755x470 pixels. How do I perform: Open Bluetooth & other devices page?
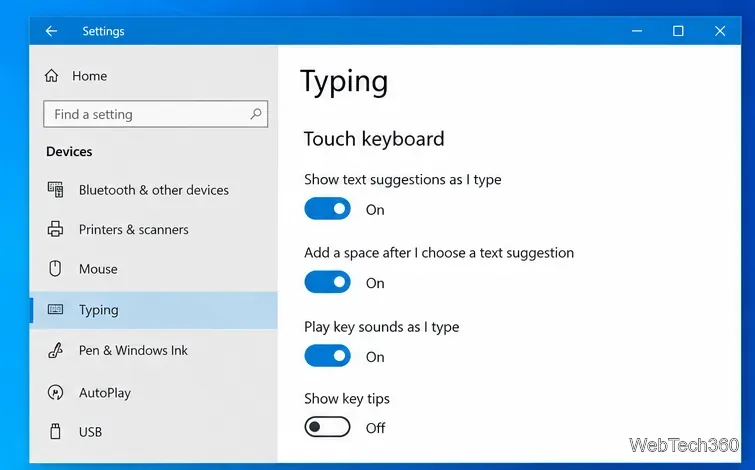coord(154,190)
